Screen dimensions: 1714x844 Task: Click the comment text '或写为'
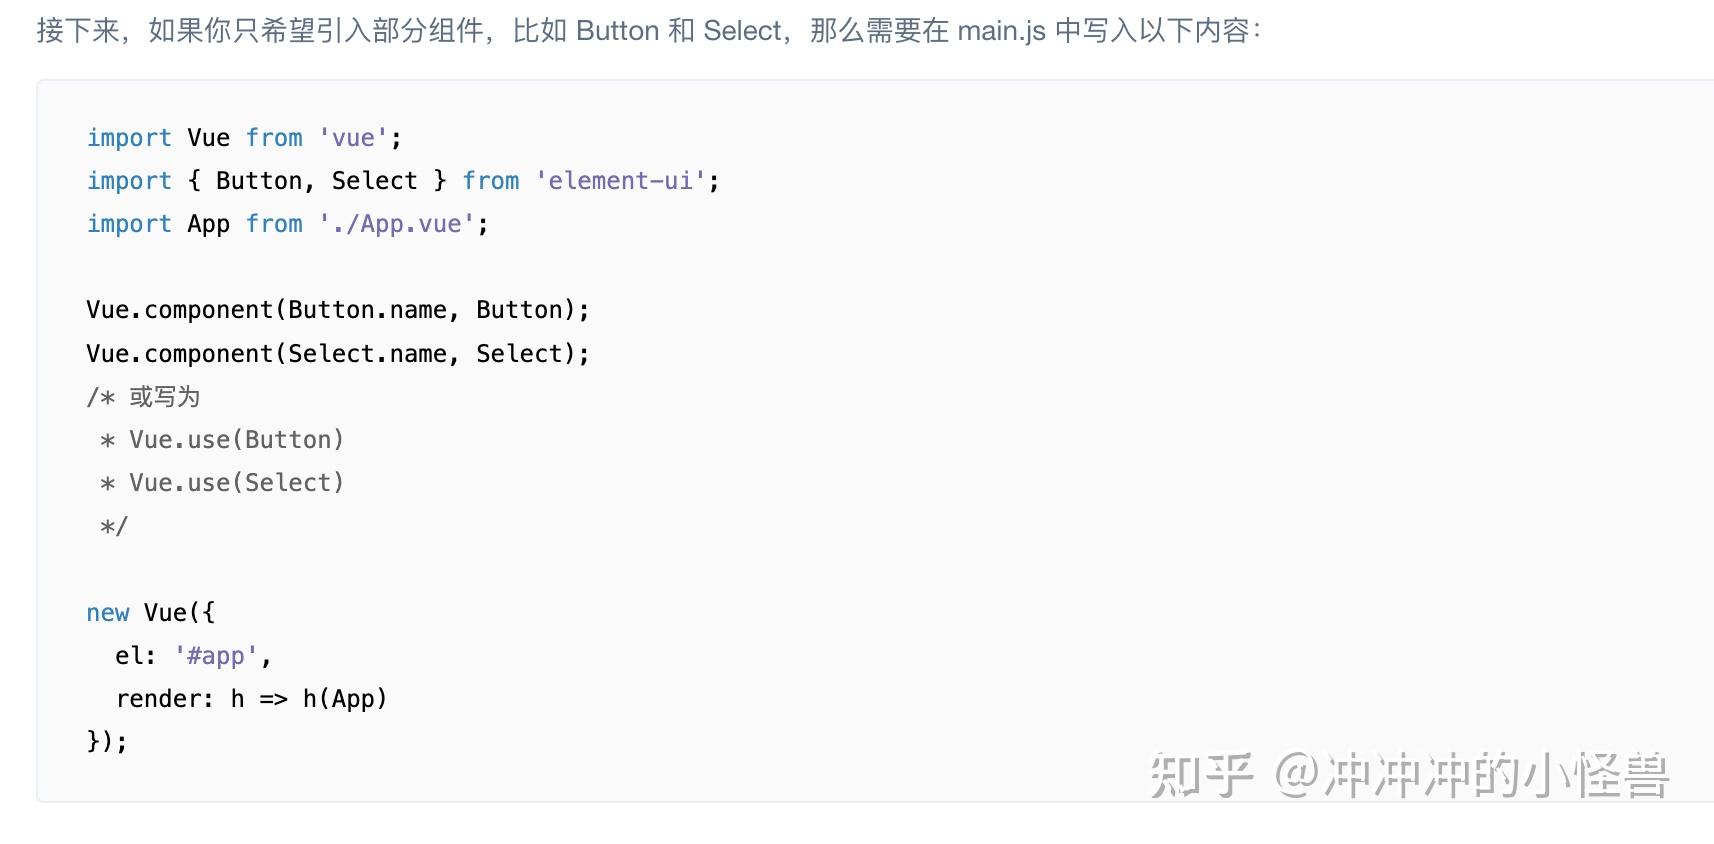[165, 397]
